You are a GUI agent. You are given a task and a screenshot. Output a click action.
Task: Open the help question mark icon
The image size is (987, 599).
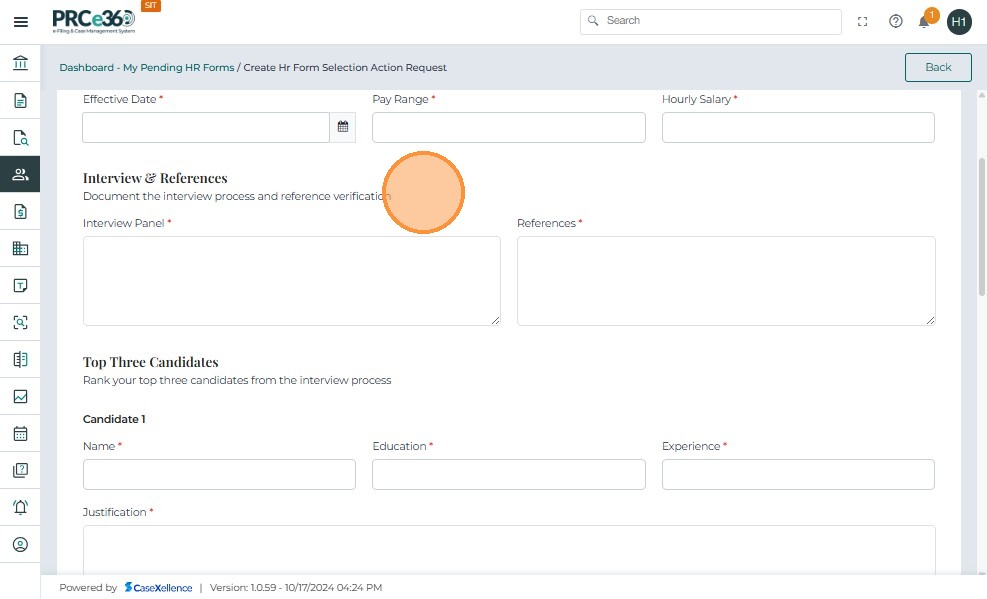click(896, 21)
